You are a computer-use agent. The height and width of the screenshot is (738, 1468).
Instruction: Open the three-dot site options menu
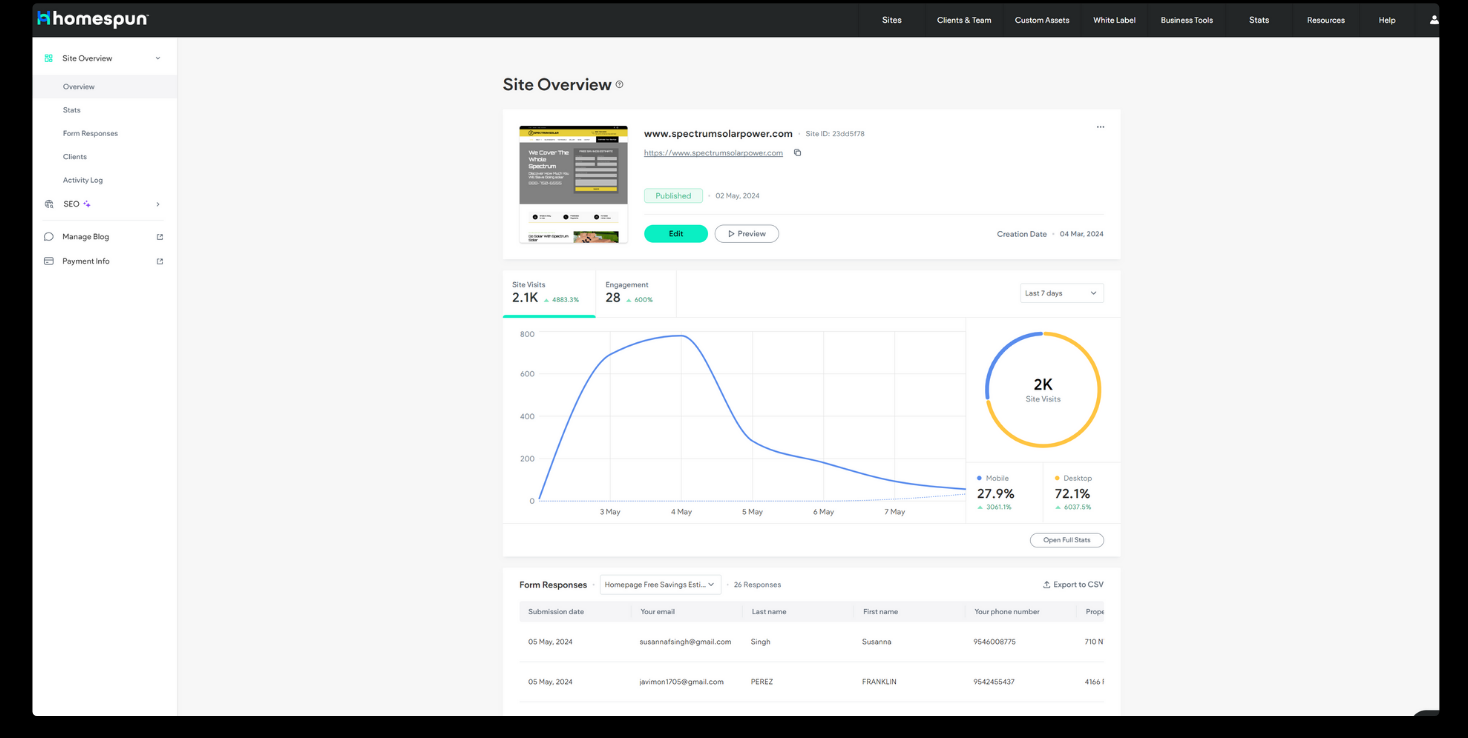click(1100, 127)
